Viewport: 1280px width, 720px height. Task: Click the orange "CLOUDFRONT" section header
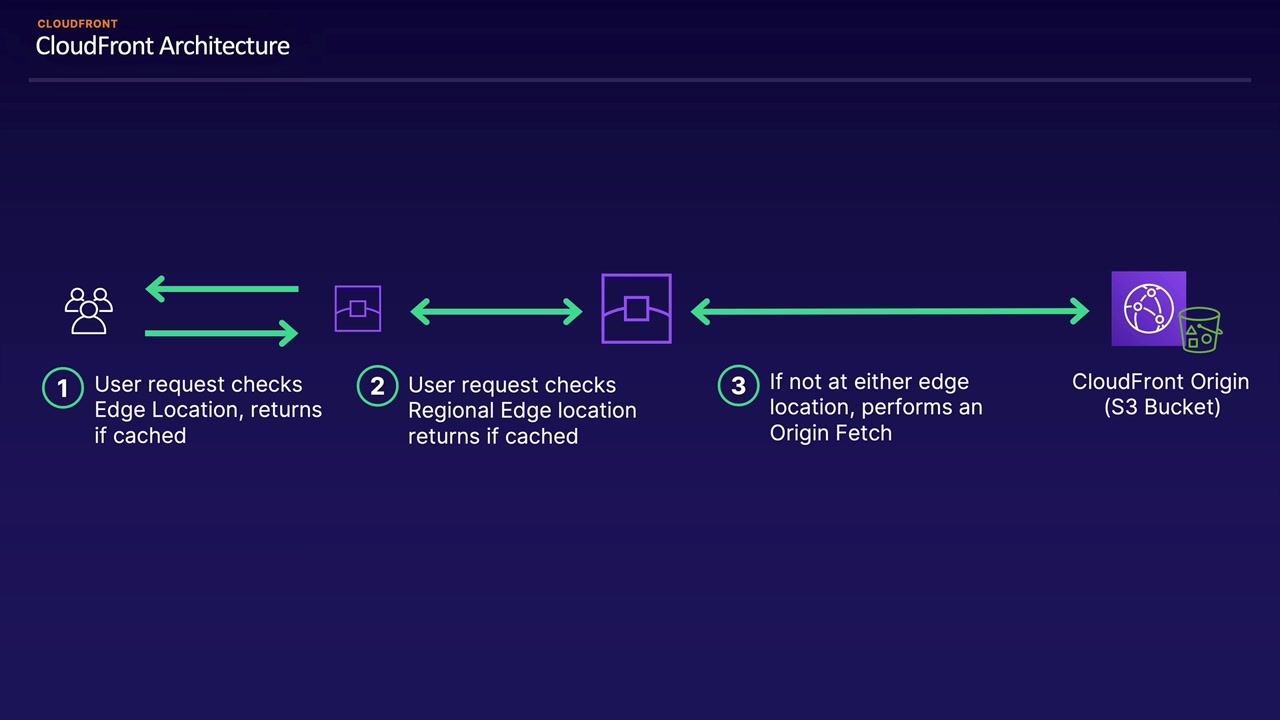click(x=77, y=23)
